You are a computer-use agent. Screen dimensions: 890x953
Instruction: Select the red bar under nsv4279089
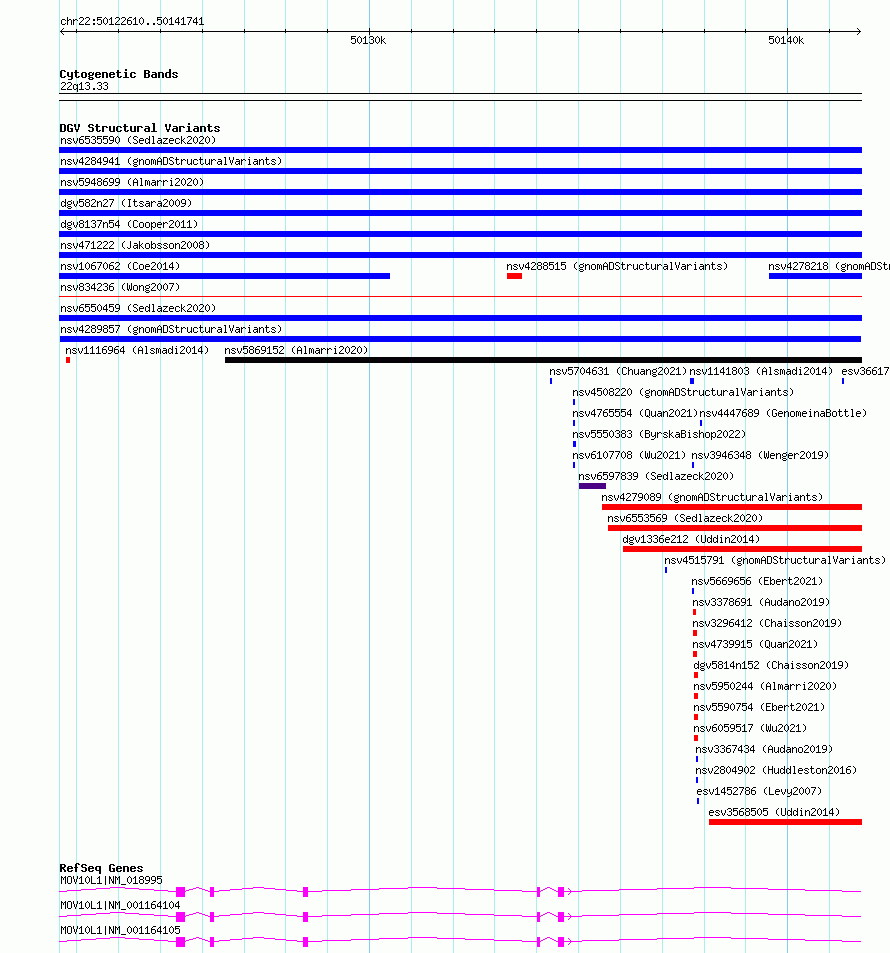pyautogui.click(x=731, y=507)
